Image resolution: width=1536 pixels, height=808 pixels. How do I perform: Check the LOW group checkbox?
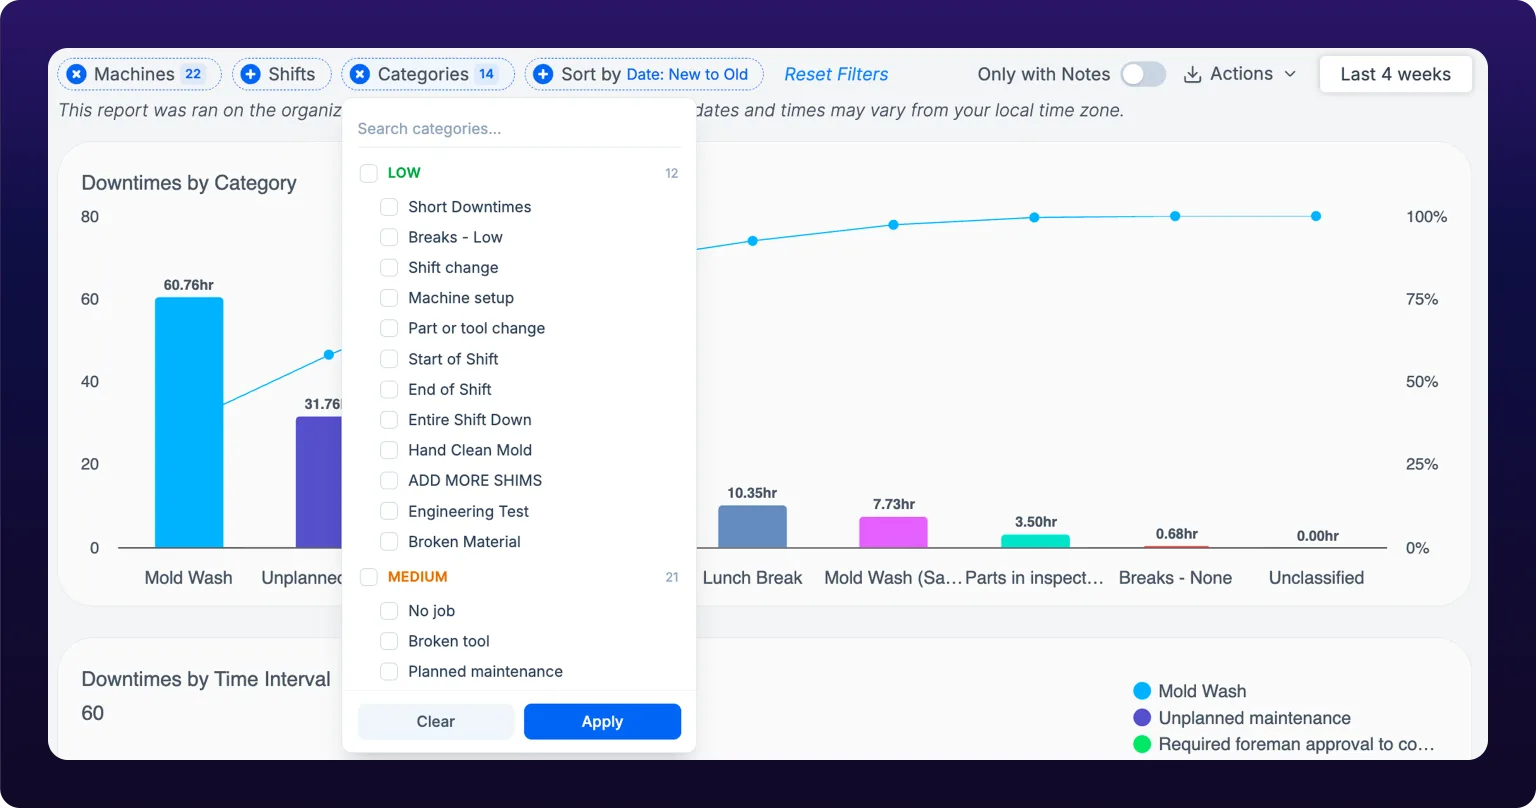369,173
